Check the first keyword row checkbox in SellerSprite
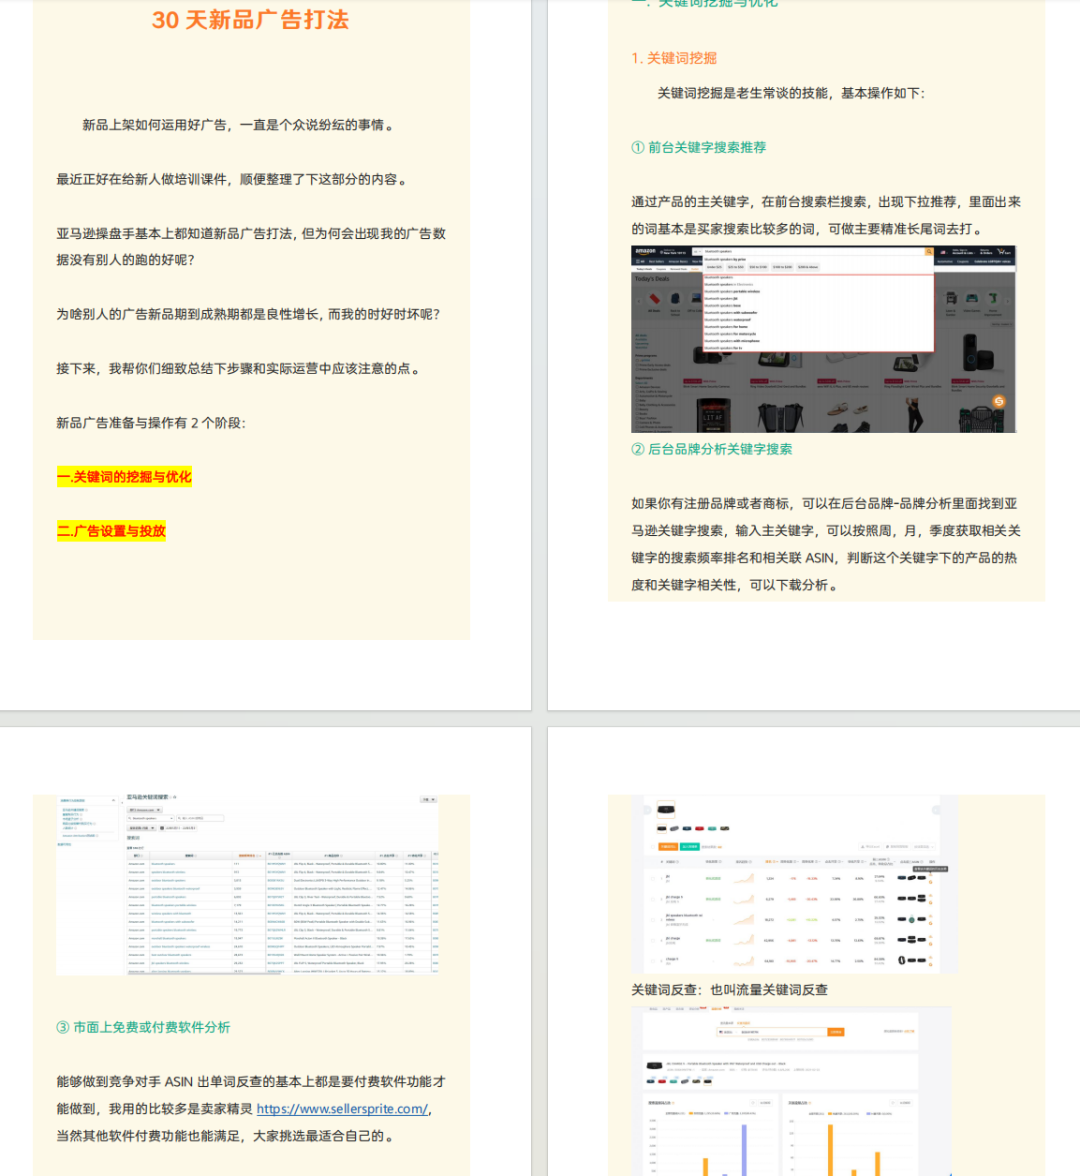The width and height of the screenshot is (1080, 1176). [x=651, y=877]
